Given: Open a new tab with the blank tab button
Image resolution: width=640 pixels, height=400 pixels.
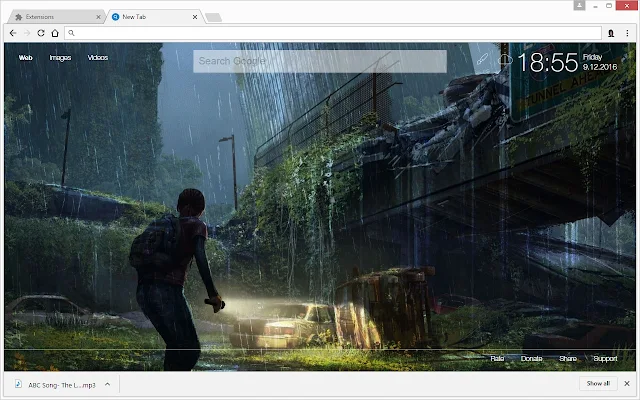Looking at the screenshot, I should pyautogui.click(x=213, y=17).
